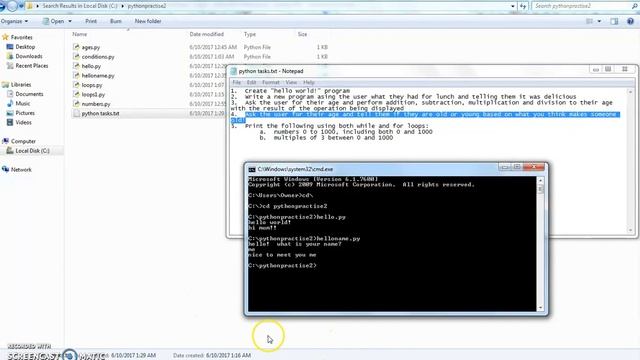This screenshot has height=360, width=640.
Task: Click Notepad scrollbar up arrow
Action: [630, 92]
